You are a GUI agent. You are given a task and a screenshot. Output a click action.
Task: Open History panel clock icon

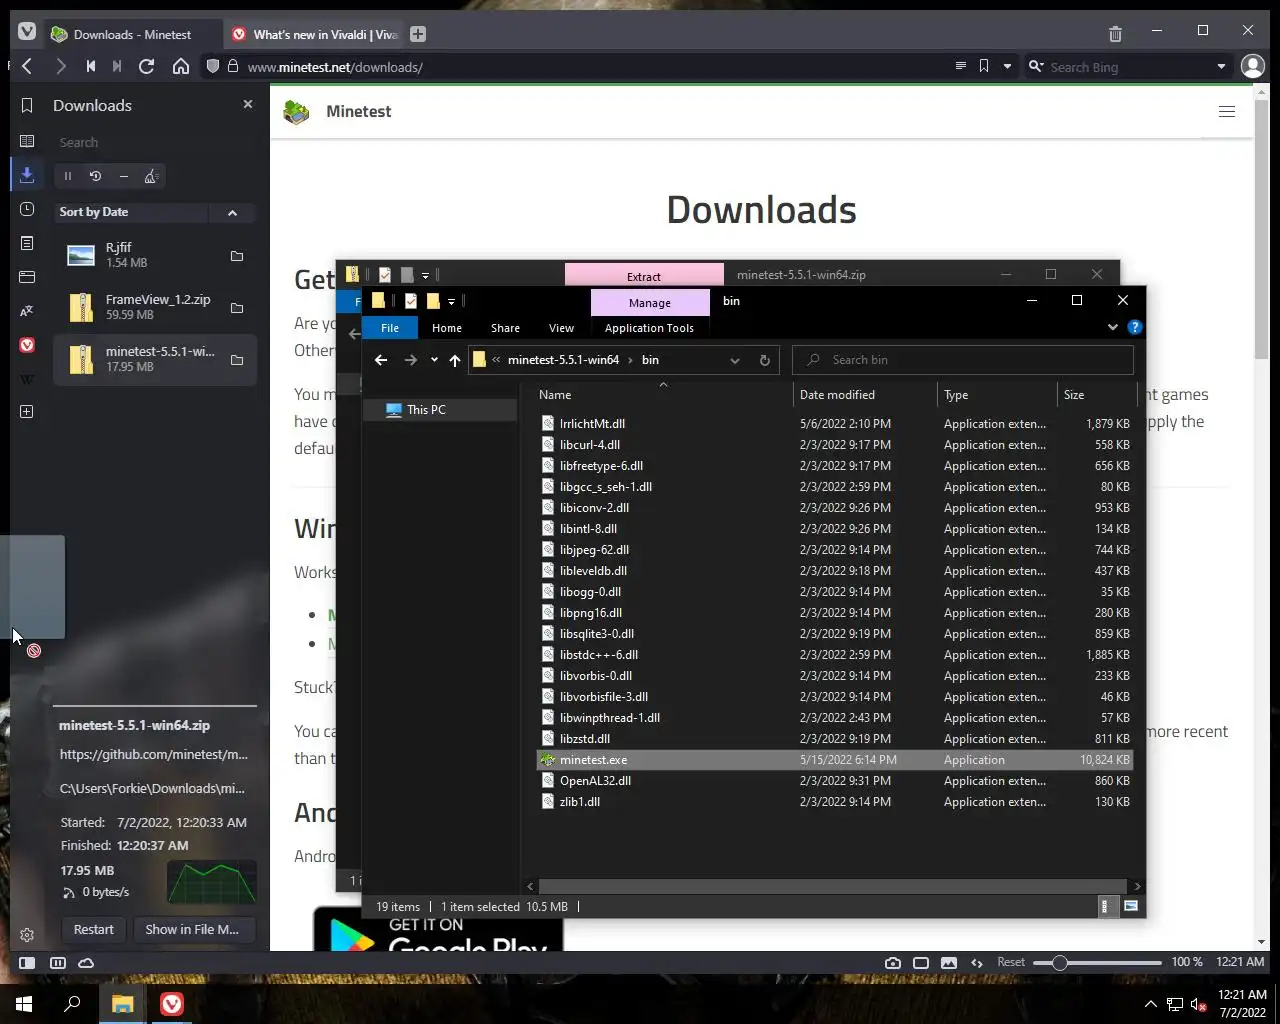pos(27,209)
